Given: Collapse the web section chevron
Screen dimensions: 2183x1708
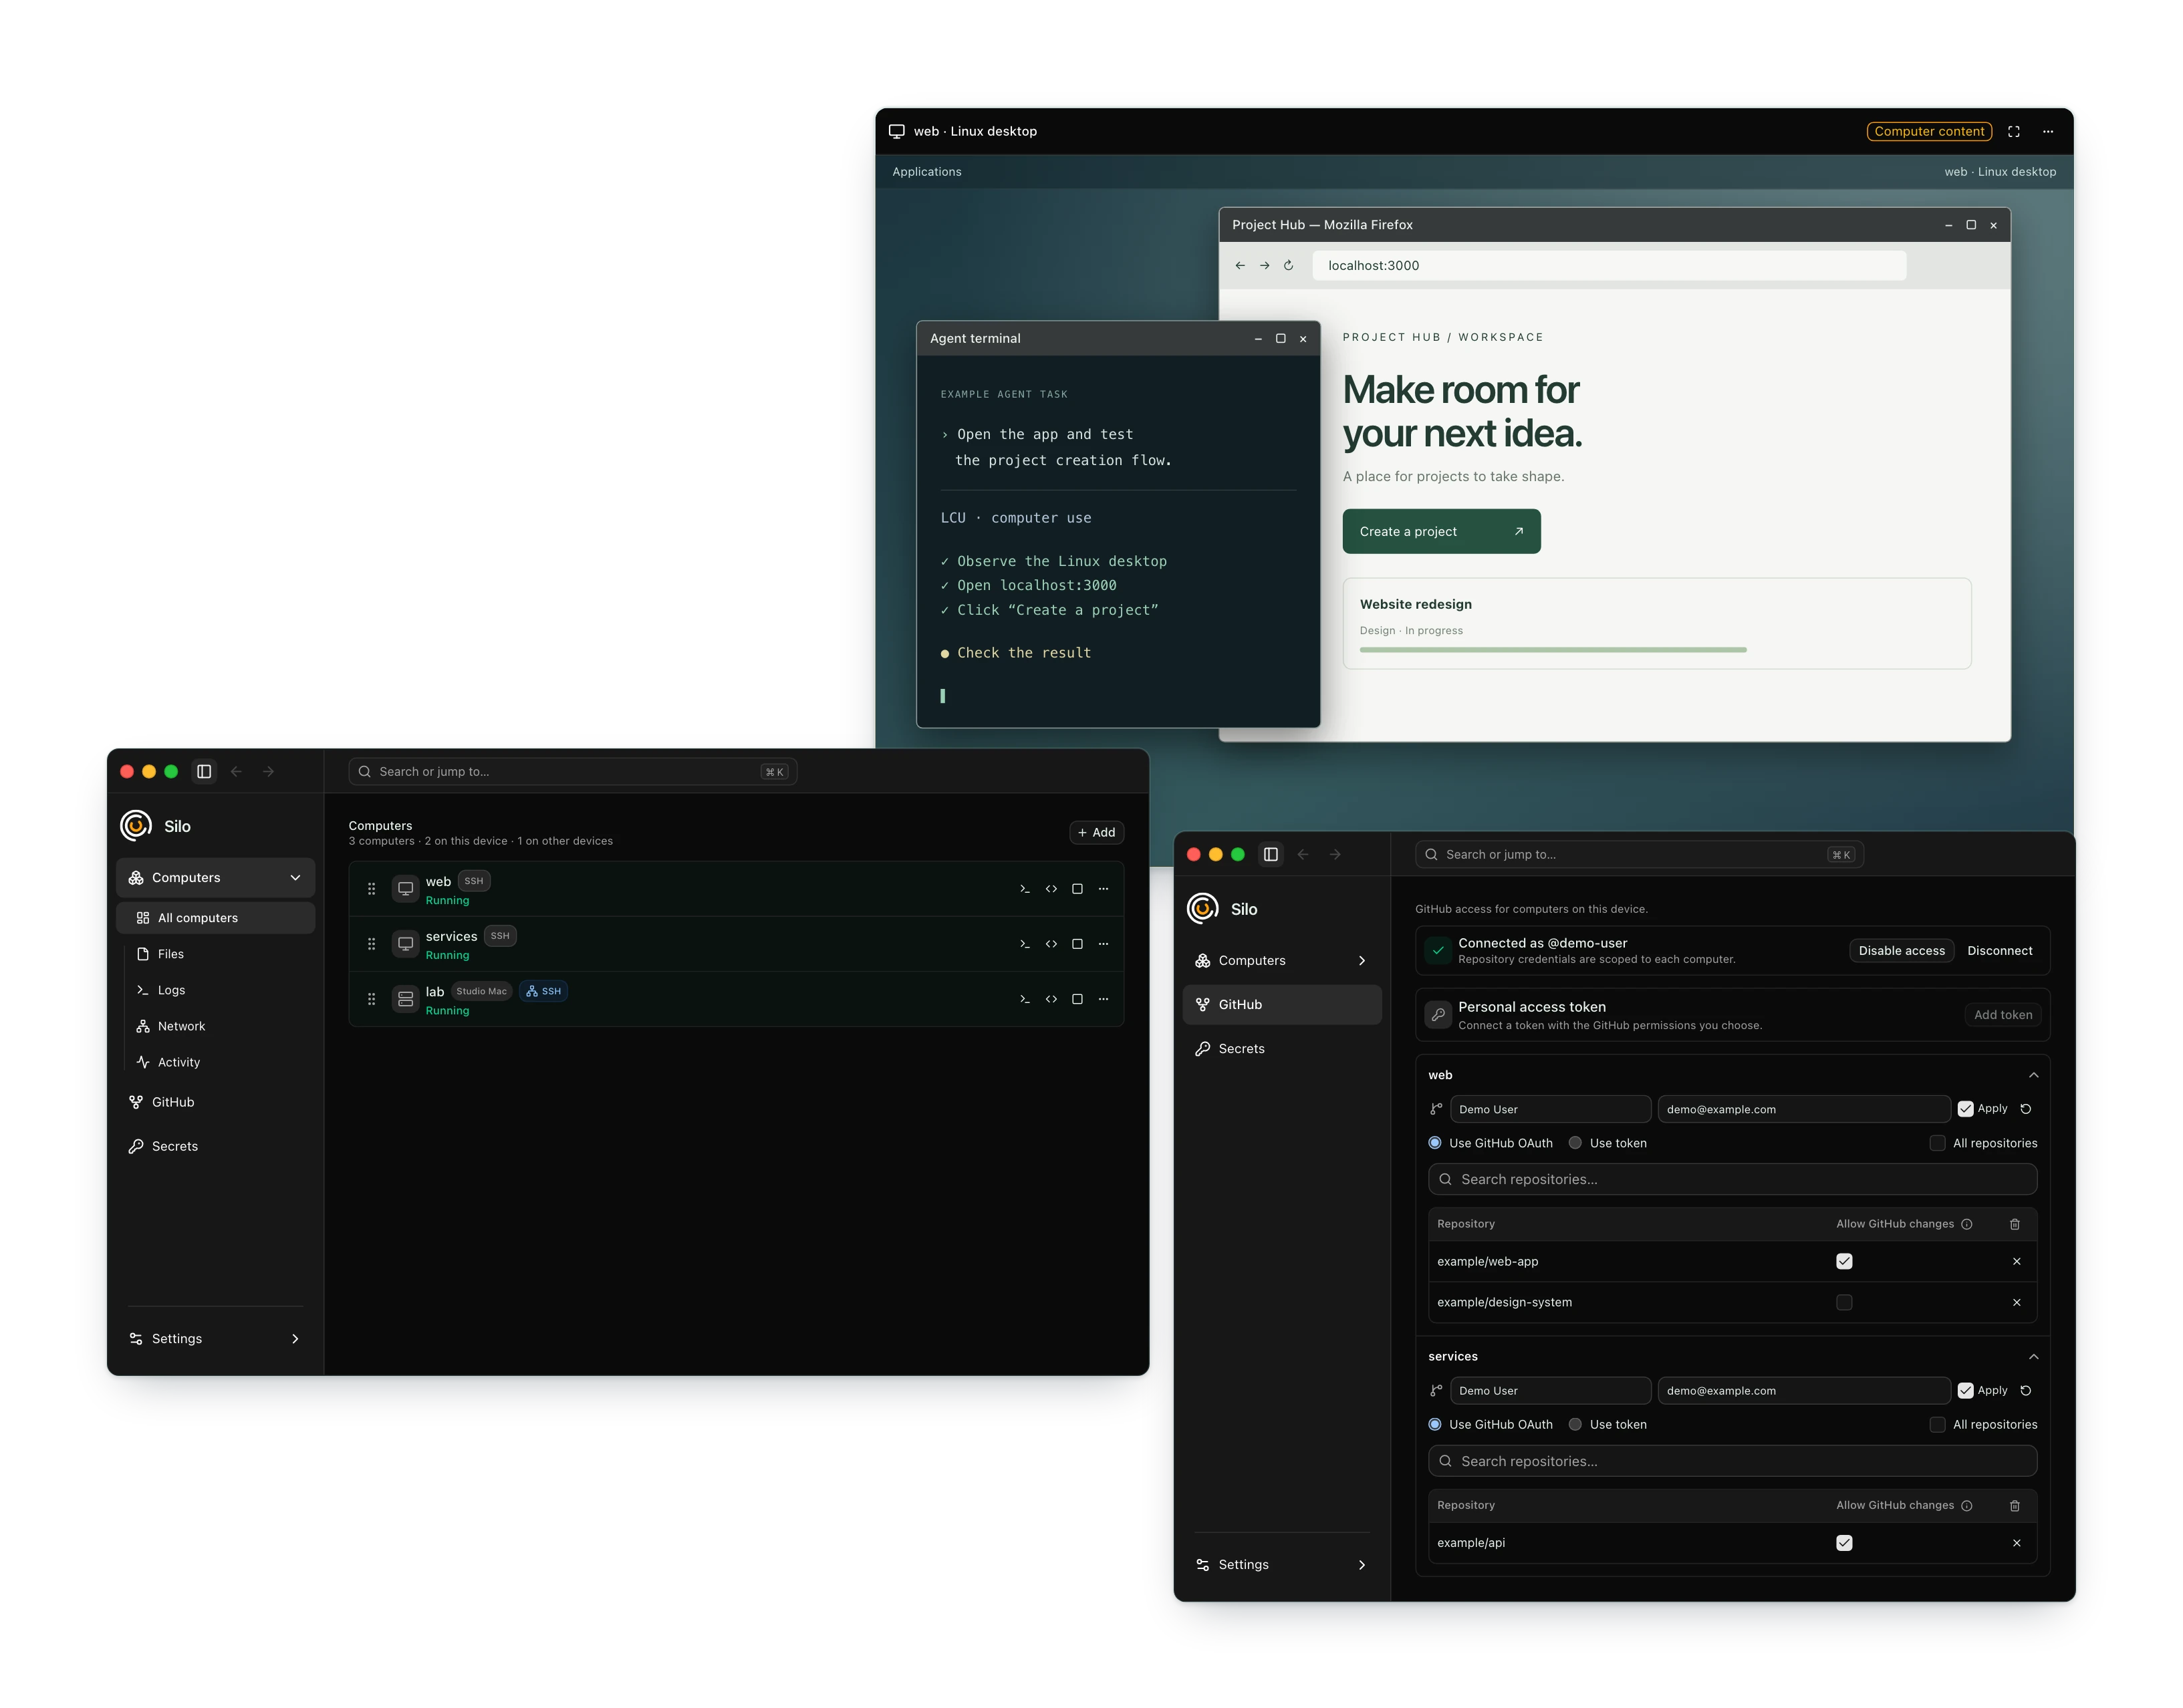Looking at the screenshot, I should [x=2033, y=1075].
